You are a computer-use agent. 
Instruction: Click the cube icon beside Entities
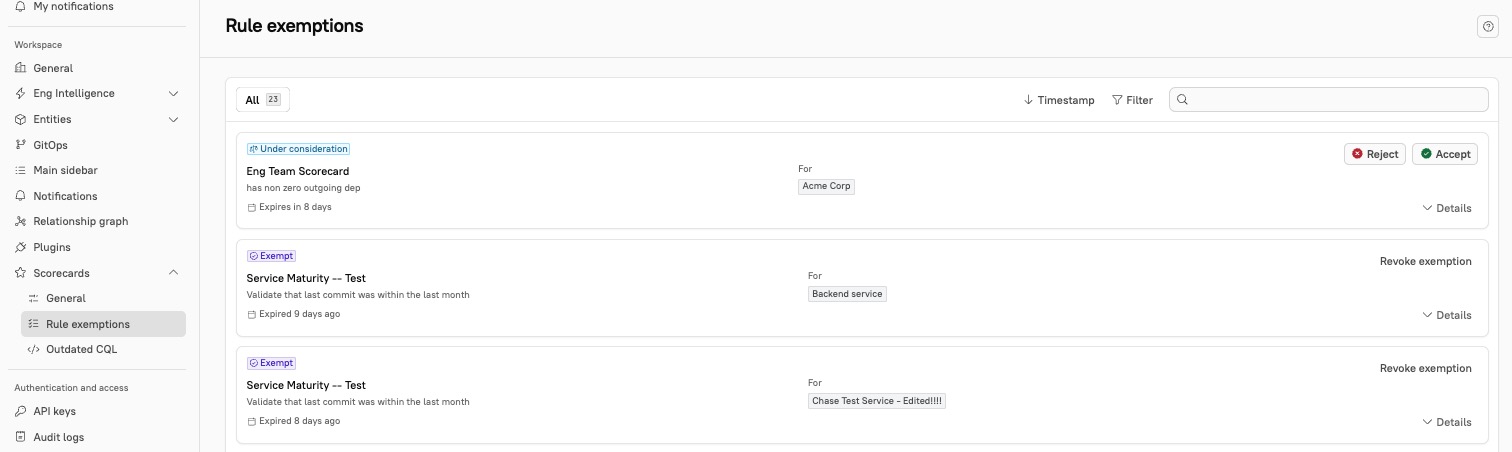click(20, 119)
